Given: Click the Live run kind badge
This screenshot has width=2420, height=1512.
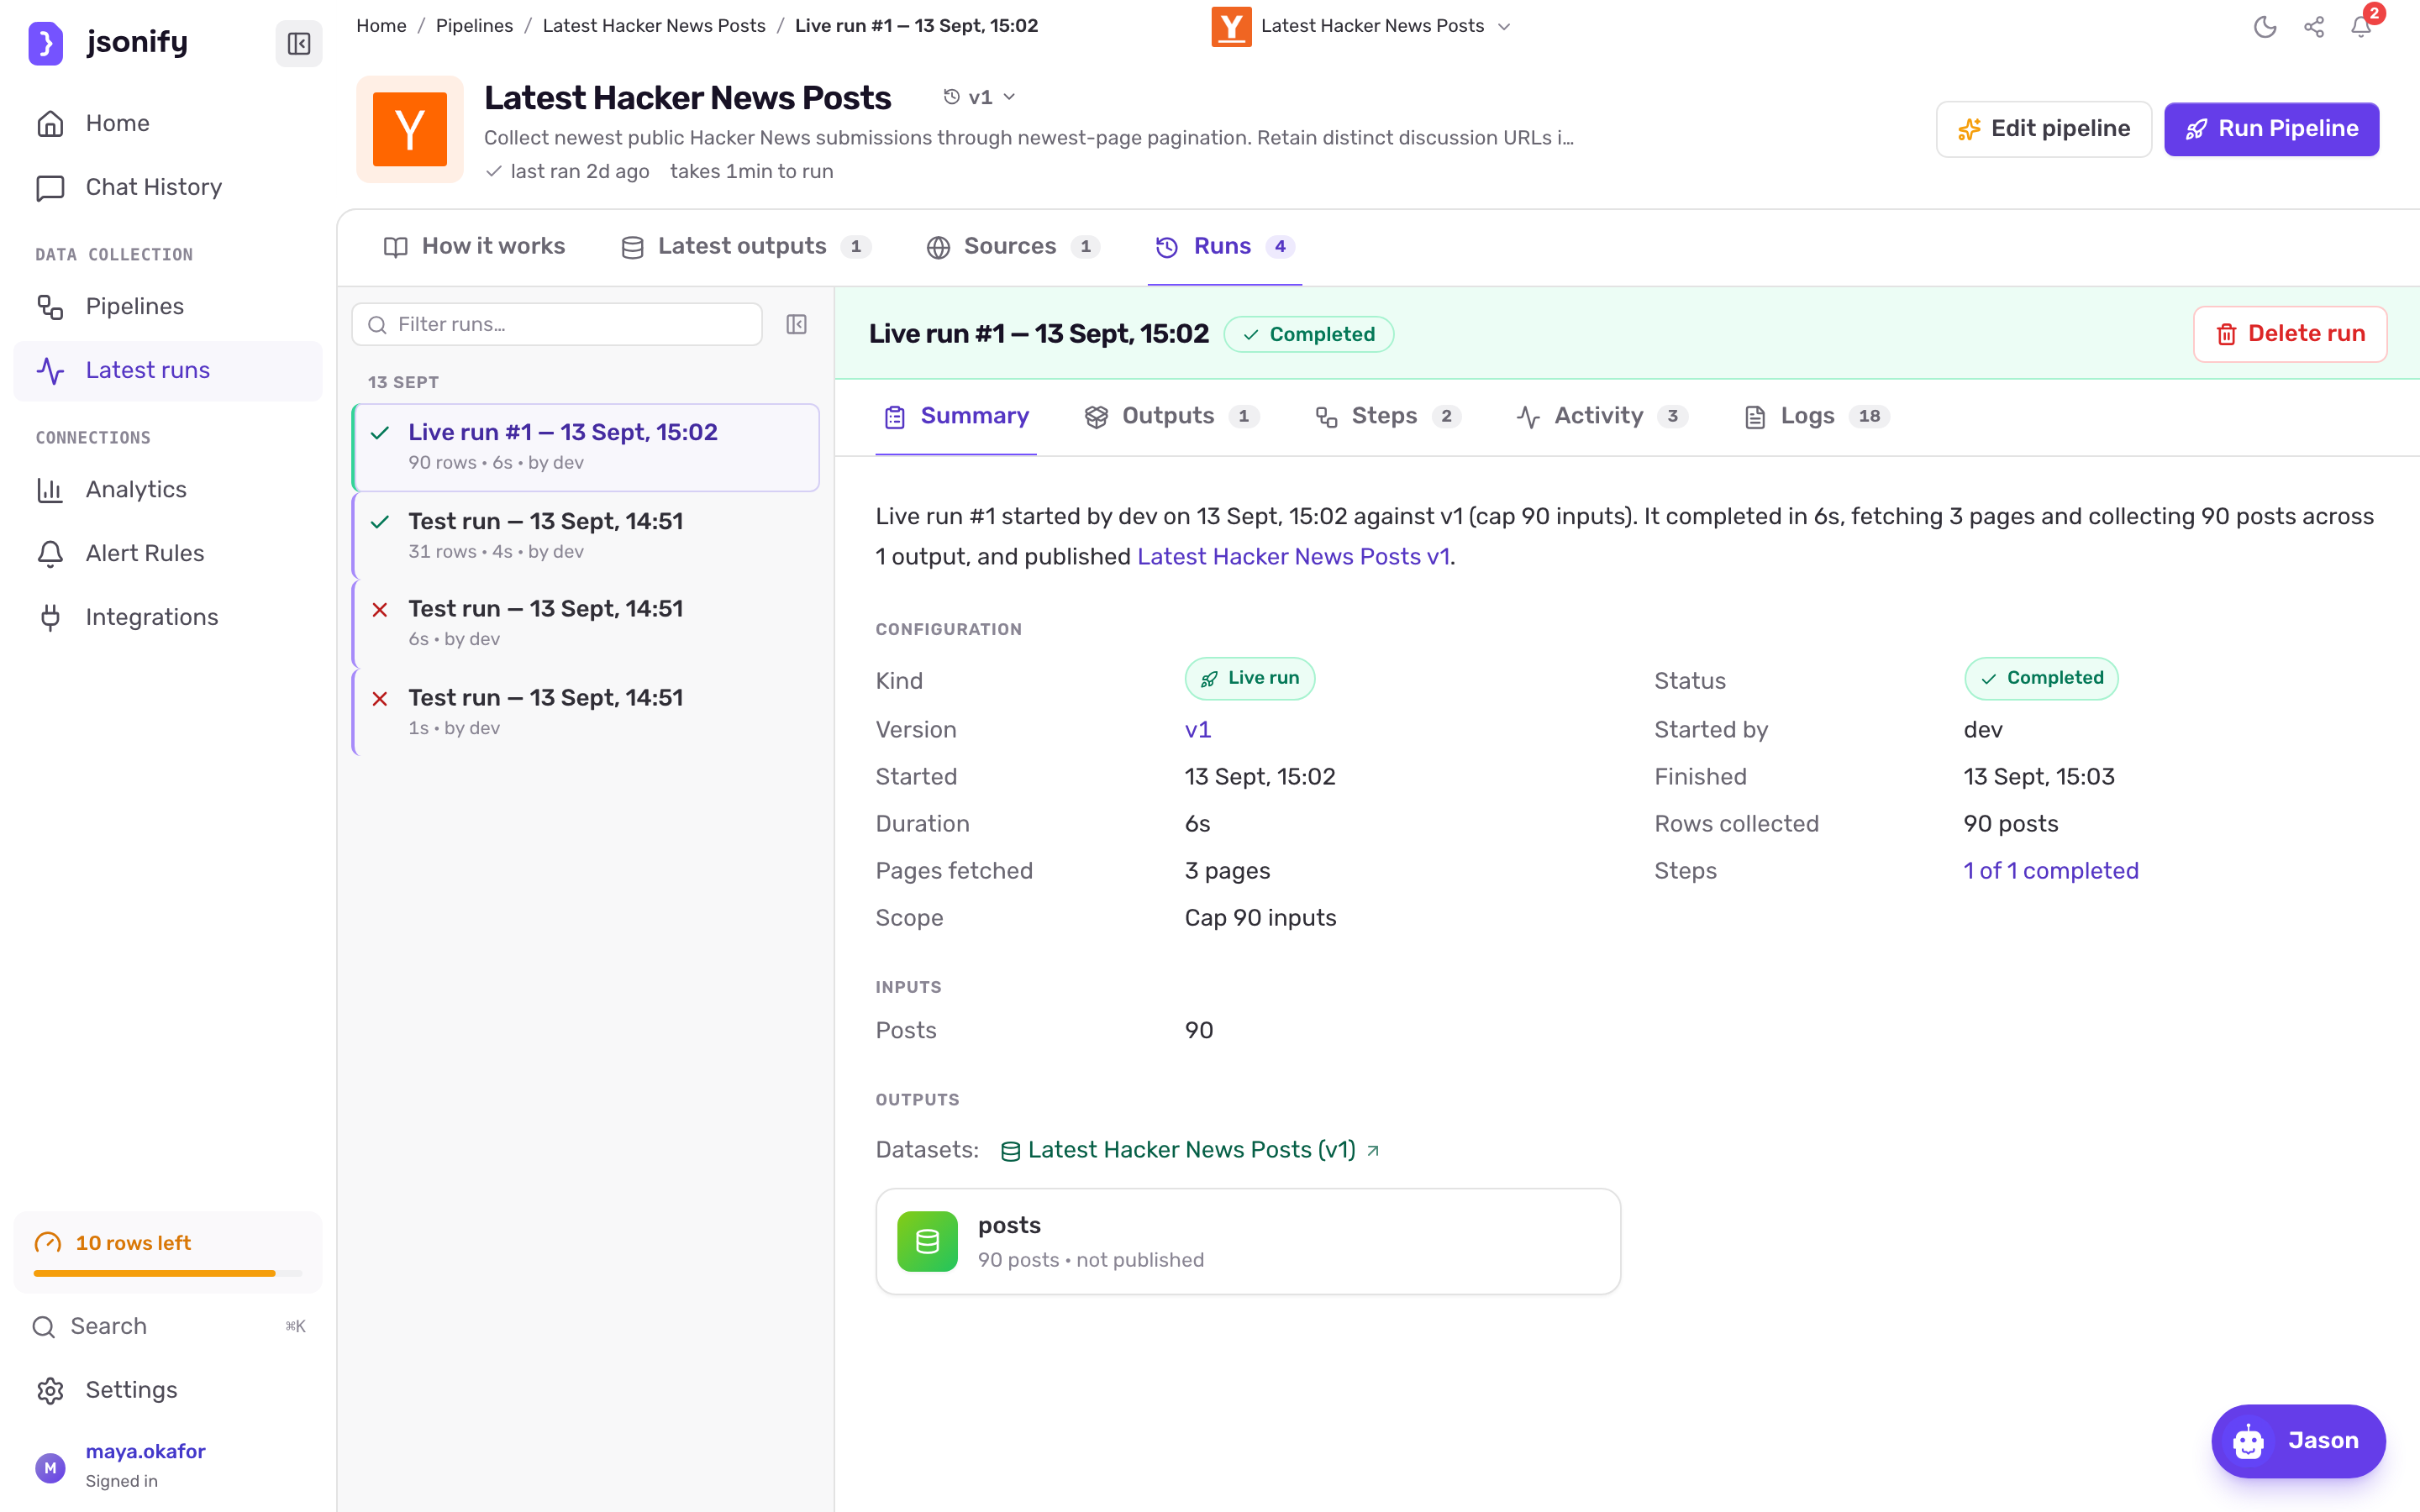Looking at the screenshot, I should click(x=1250, y=678).
